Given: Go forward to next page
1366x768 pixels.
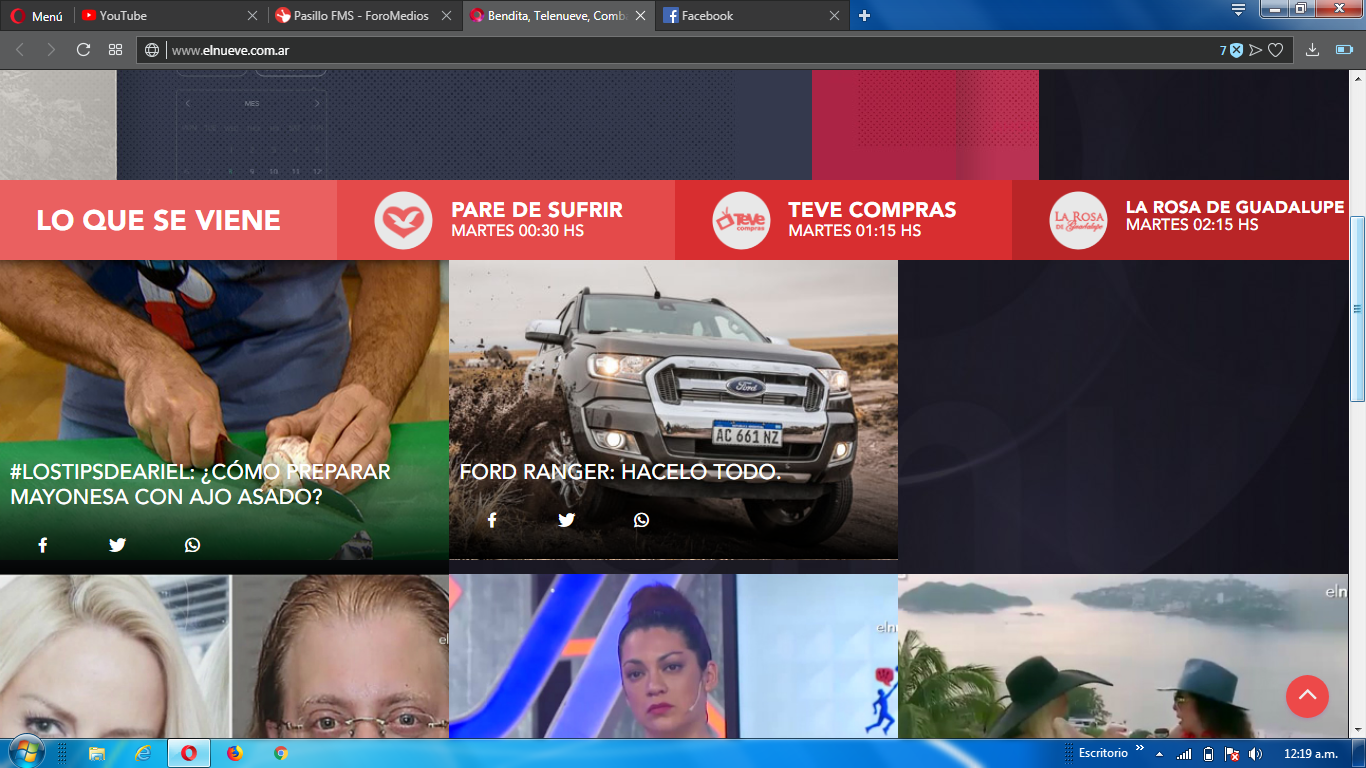Looking at the screenshot, I should click(x=51, y=50).
